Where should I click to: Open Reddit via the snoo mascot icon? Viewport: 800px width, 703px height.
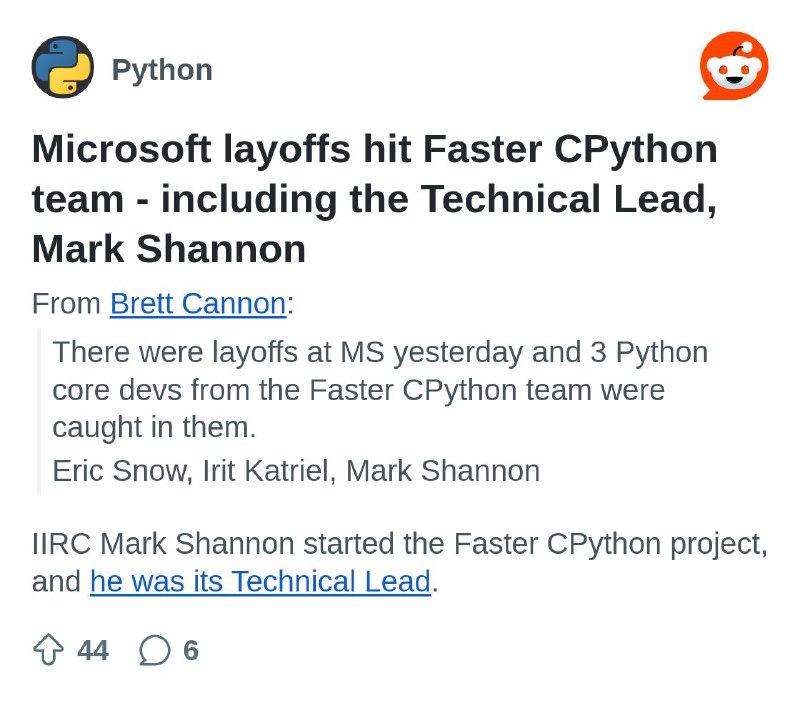pos(734,64)
